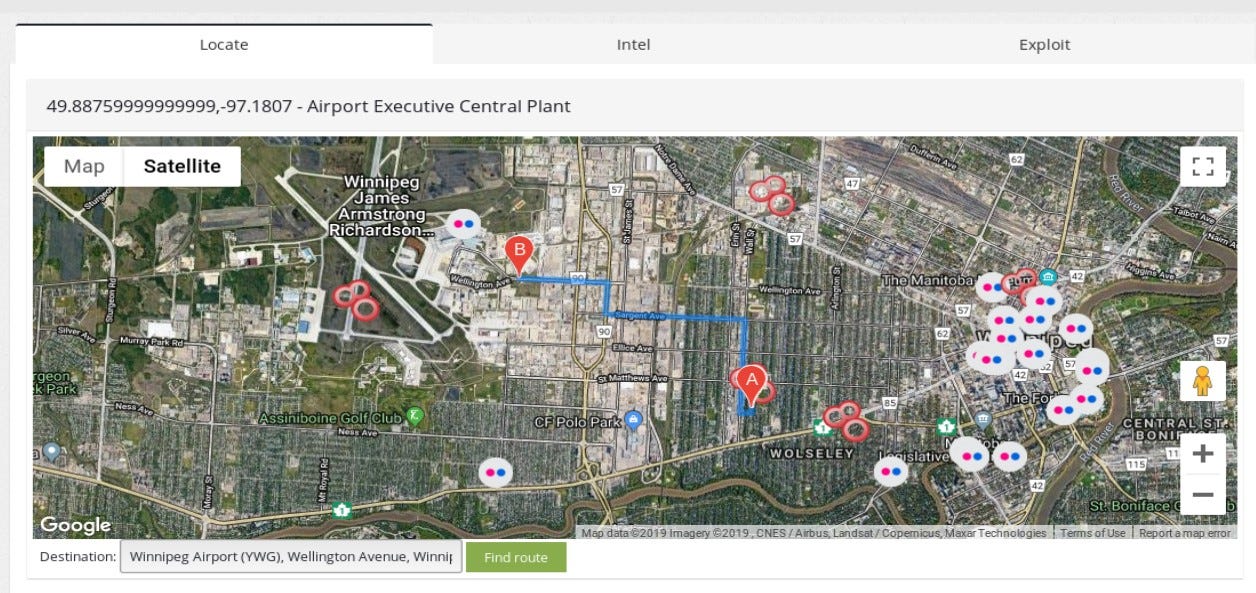1256x593 pixels.
Task: Click the CF Polo Park label
Action: click(x=577, y=422)
